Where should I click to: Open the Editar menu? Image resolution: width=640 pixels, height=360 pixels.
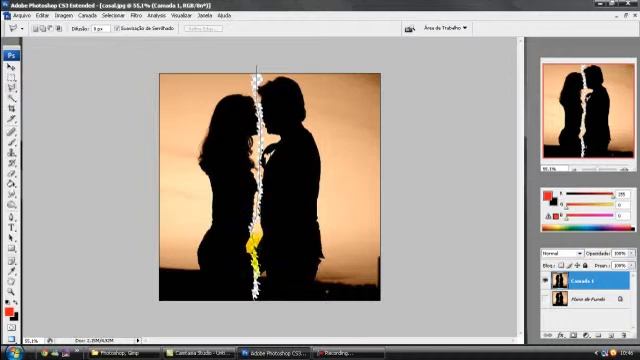[x=42, y=16]
